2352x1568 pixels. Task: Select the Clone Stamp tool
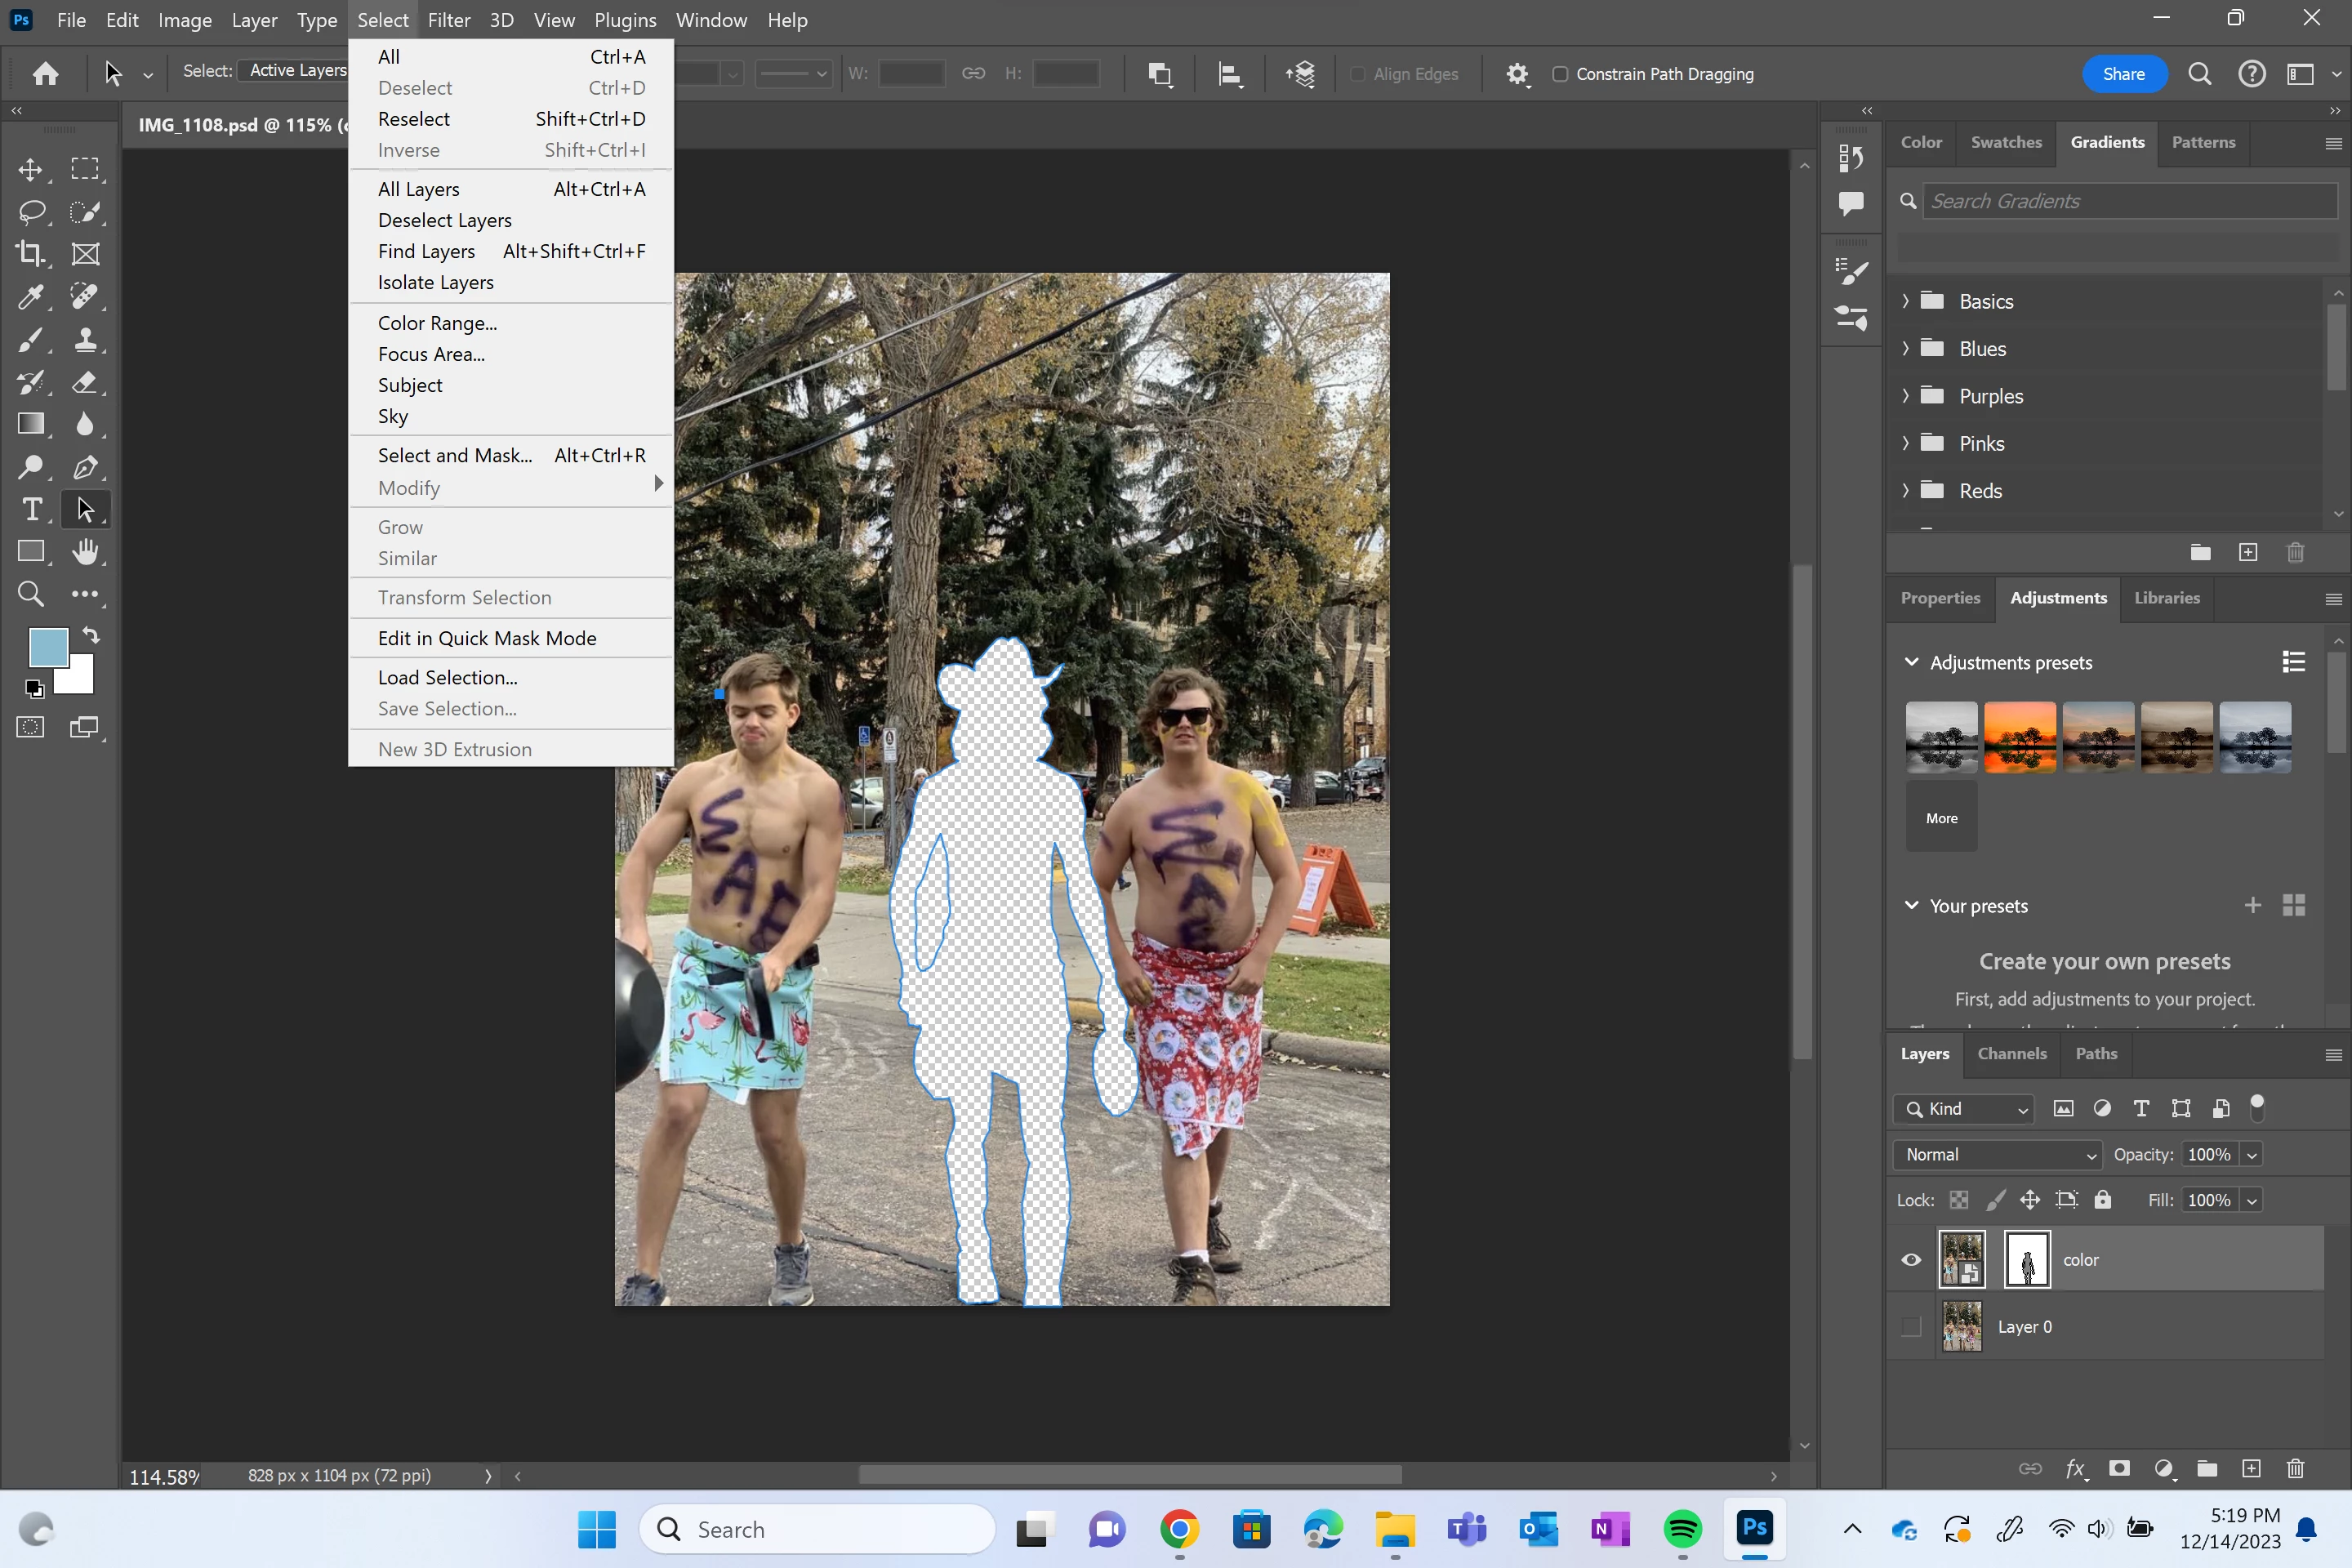(x=85, y=340)
